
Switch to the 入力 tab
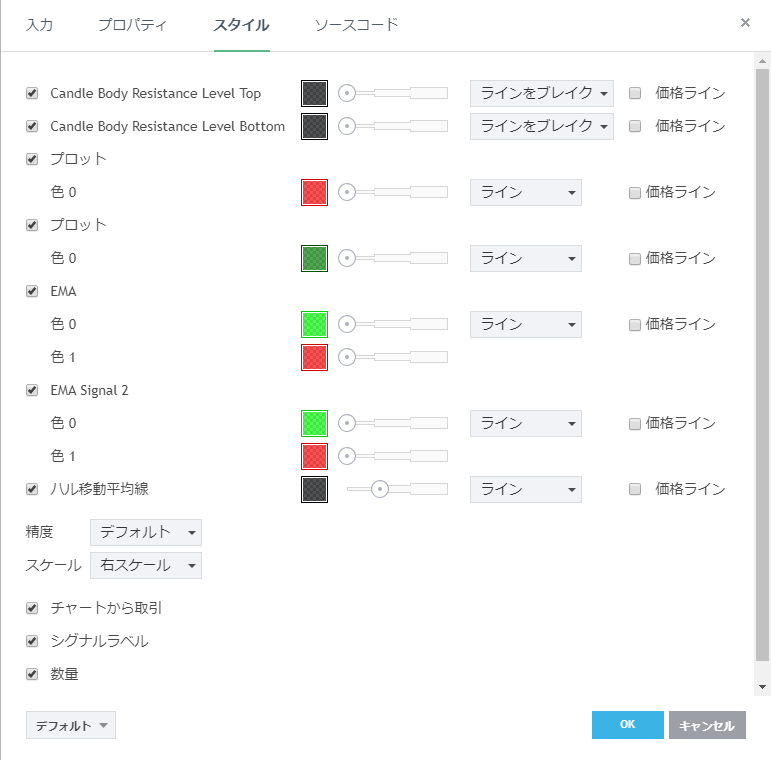[x=39, y=25]
